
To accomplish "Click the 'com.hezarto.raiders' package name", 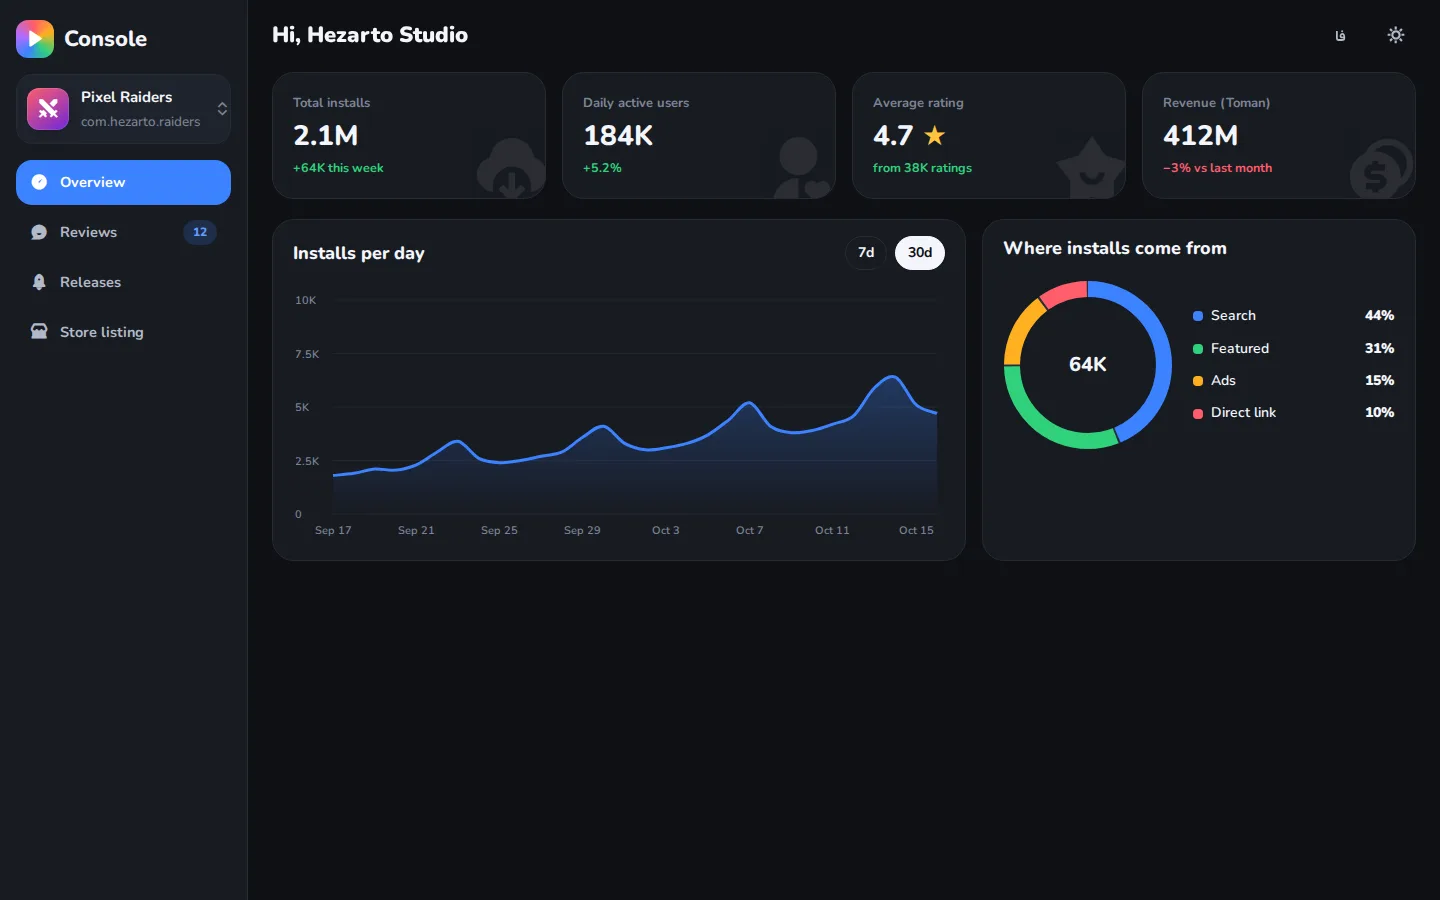I will (140, 122).
